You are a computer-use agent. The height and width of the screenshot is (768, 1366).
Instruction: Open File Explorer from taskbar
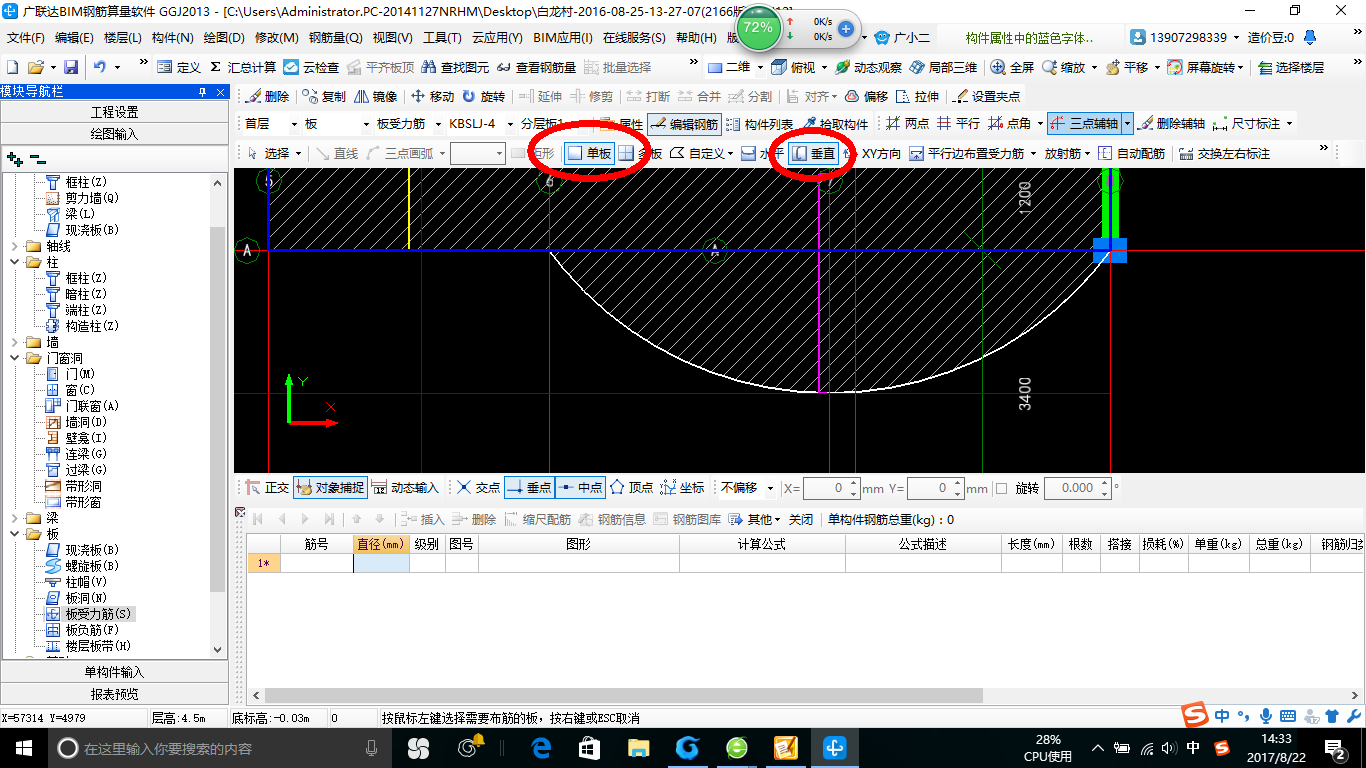pyautogui.click(x=638, y=748)
